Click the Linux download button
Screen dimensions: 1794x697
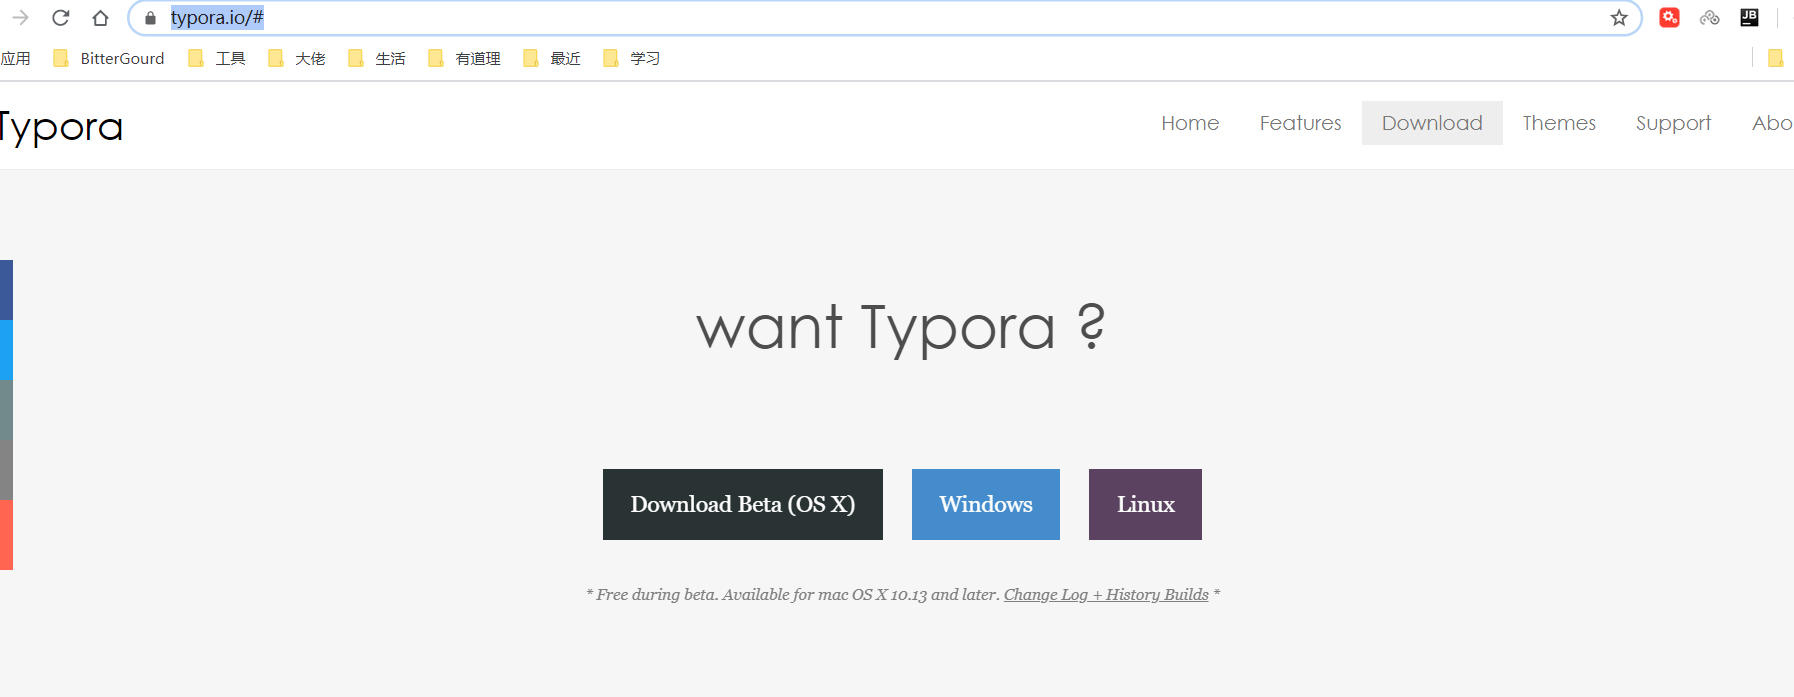click(1145, 505)
